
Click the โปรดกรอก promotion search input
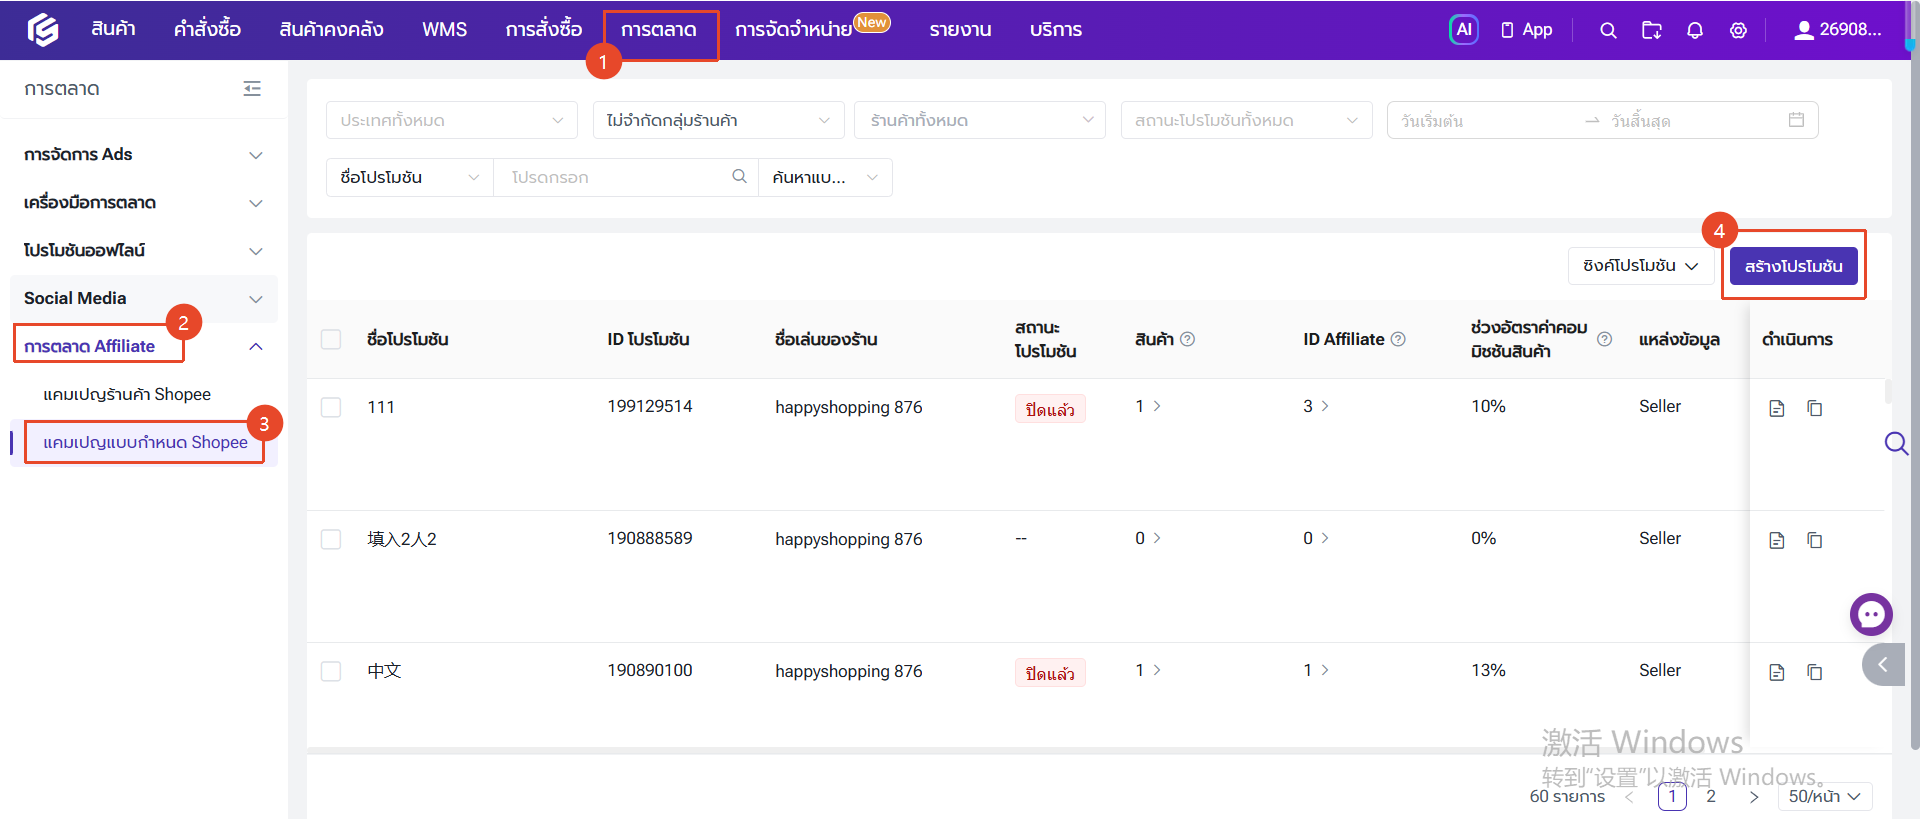615,177
